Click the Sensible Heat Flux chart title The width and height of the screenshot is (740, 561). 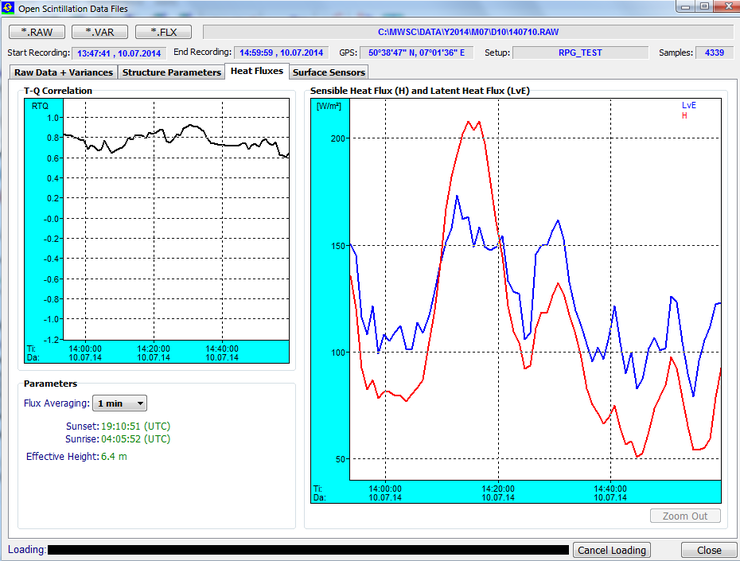(x=420, y=91)
